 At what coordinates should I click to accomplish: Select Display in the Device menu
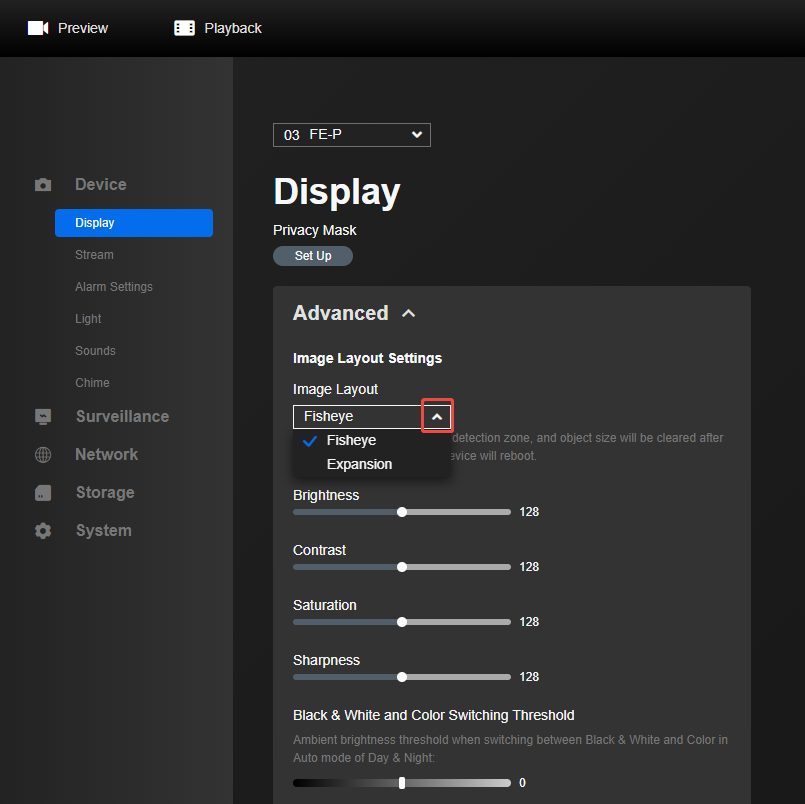134,223
